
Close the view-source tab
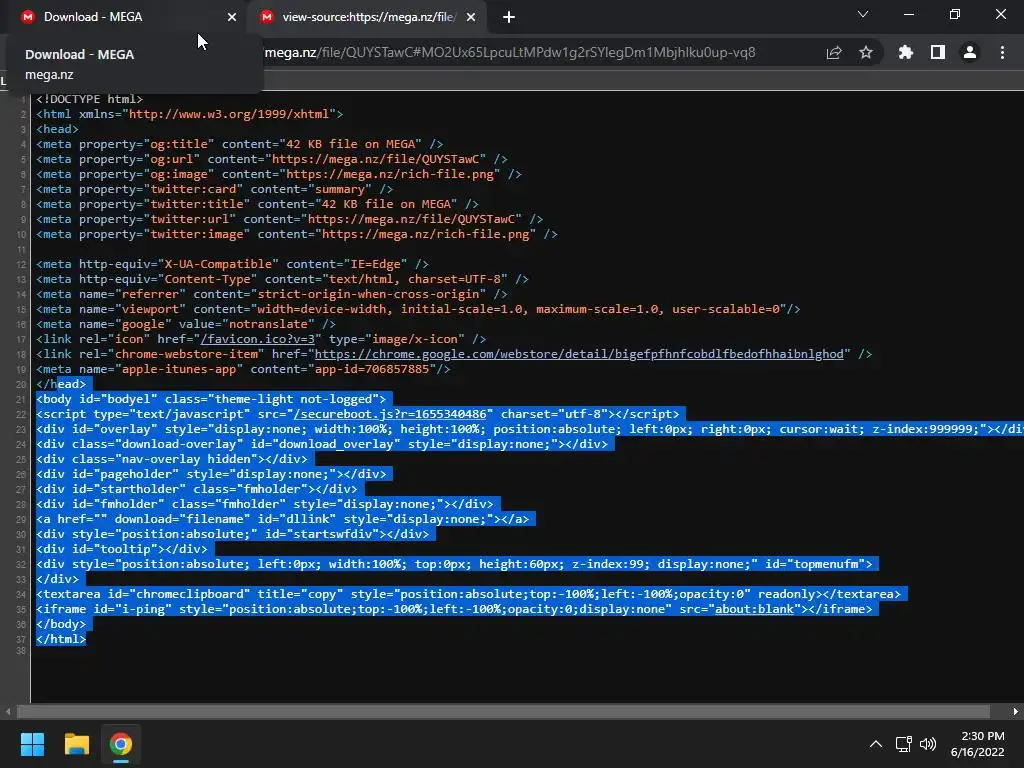471,17
